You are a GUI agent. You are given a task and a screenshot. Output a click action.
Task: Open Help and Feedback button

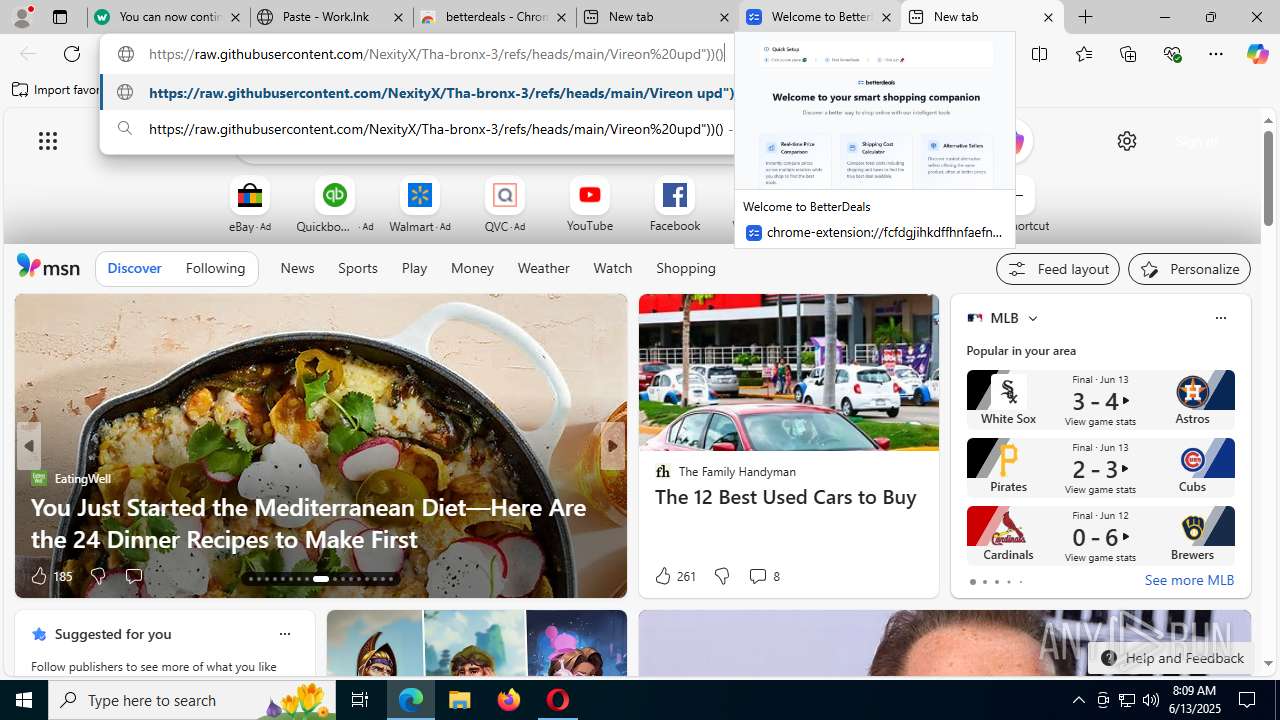pyautogui.click(x=1171, y=658)
